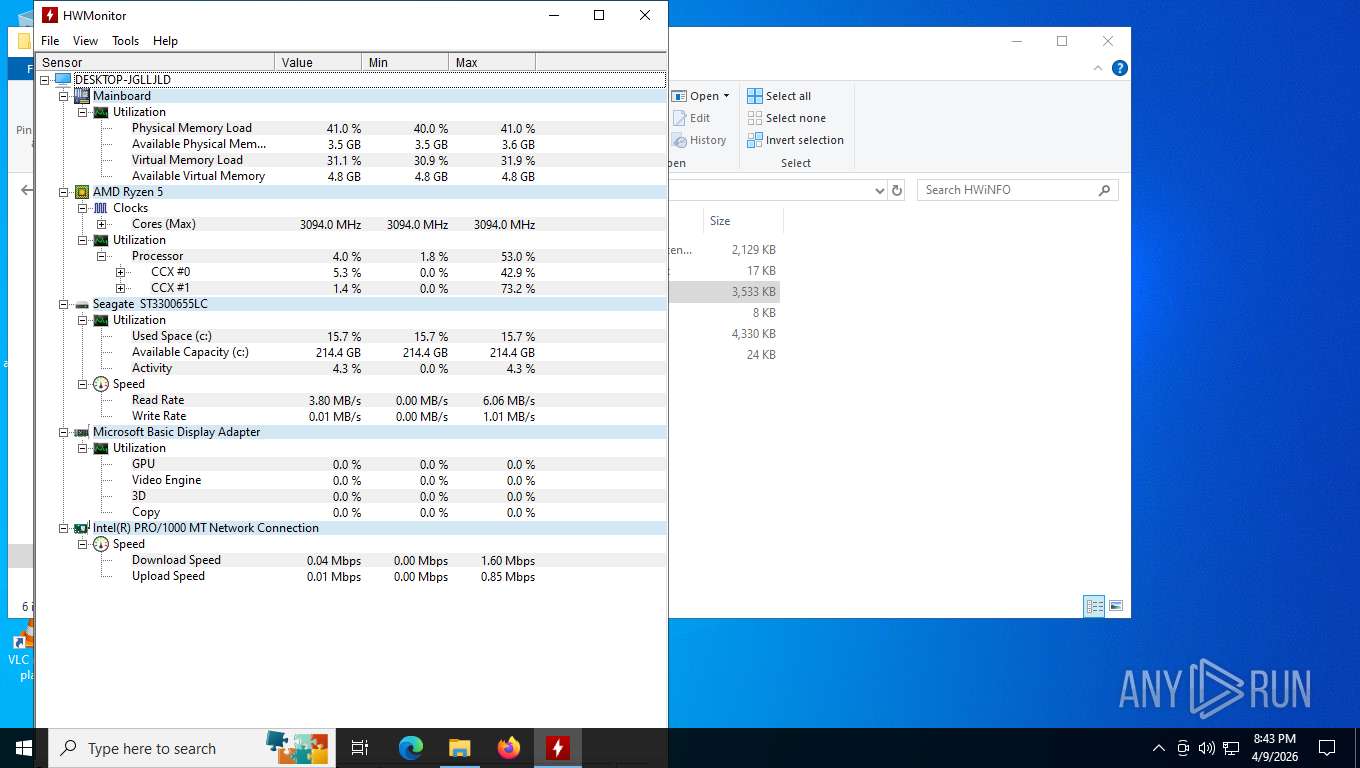
Task: Open the File menu in HWMonitor
Action: click(50, 41)
